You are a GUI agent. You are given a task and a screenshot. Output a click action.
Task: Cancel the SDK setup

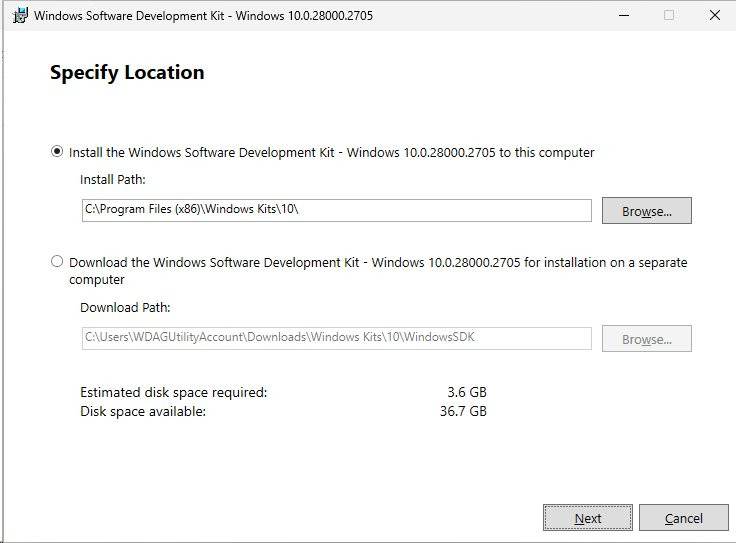click(x=683, y=518)
